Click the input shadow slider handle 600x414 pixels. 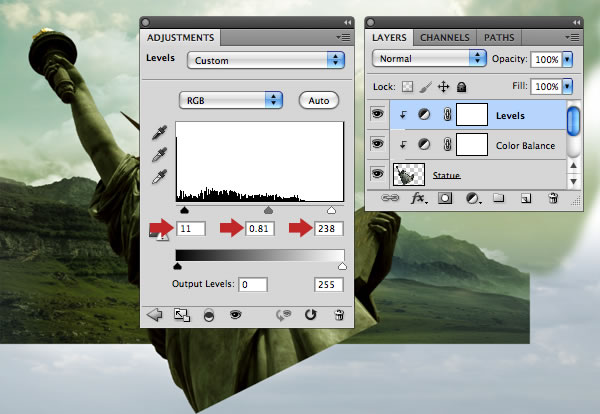[x=184, y=210]
